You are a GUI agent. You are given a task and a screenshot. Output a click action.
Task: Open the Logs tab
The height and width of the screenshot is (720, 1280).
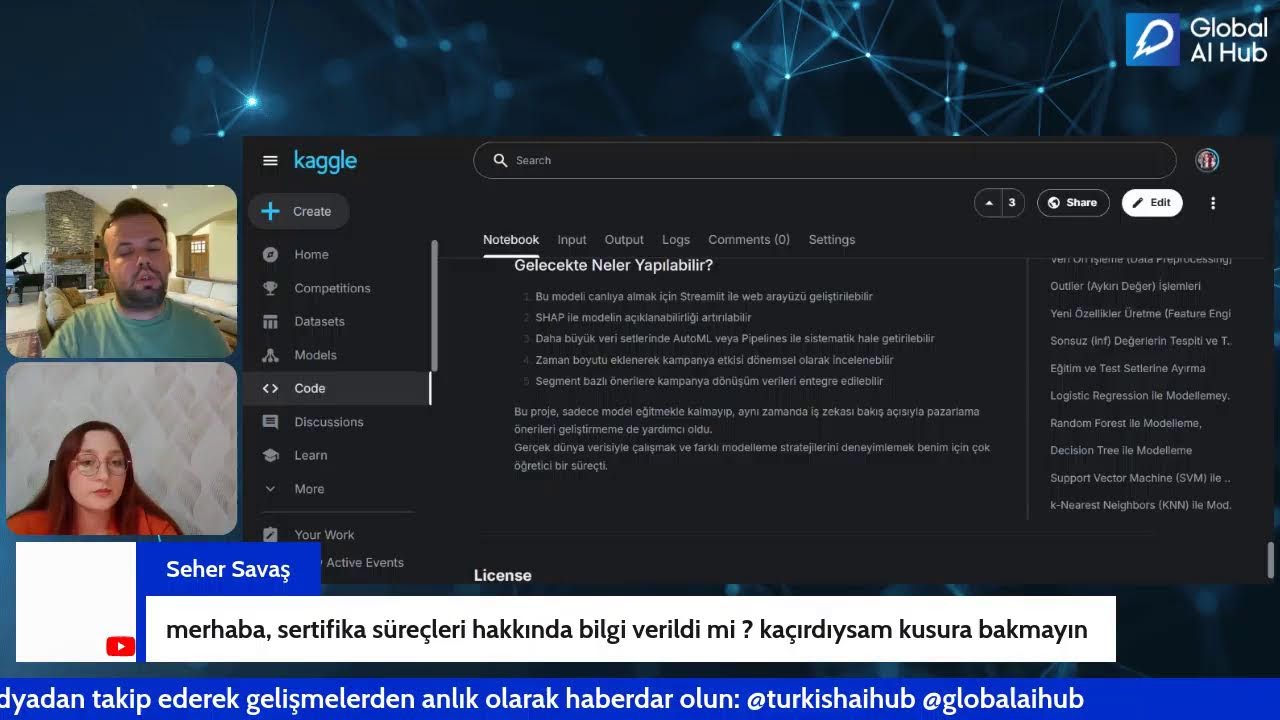(676, 240)
